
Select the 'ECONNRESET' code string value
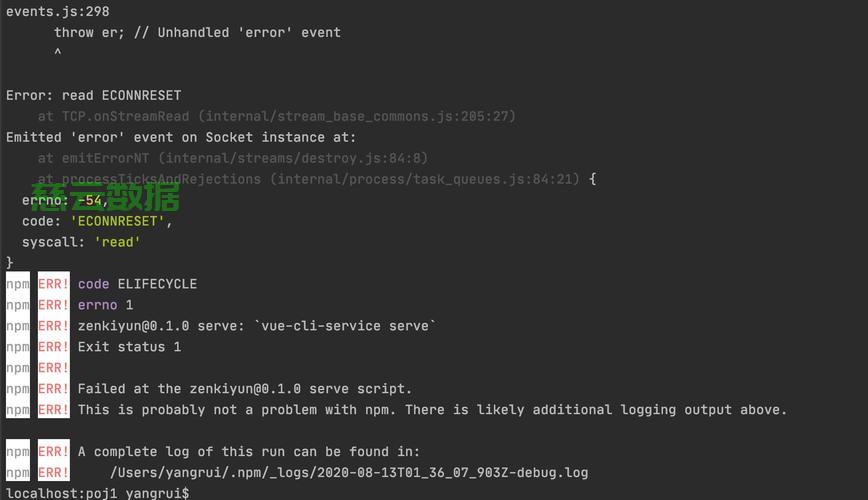[x=117, y=221]
